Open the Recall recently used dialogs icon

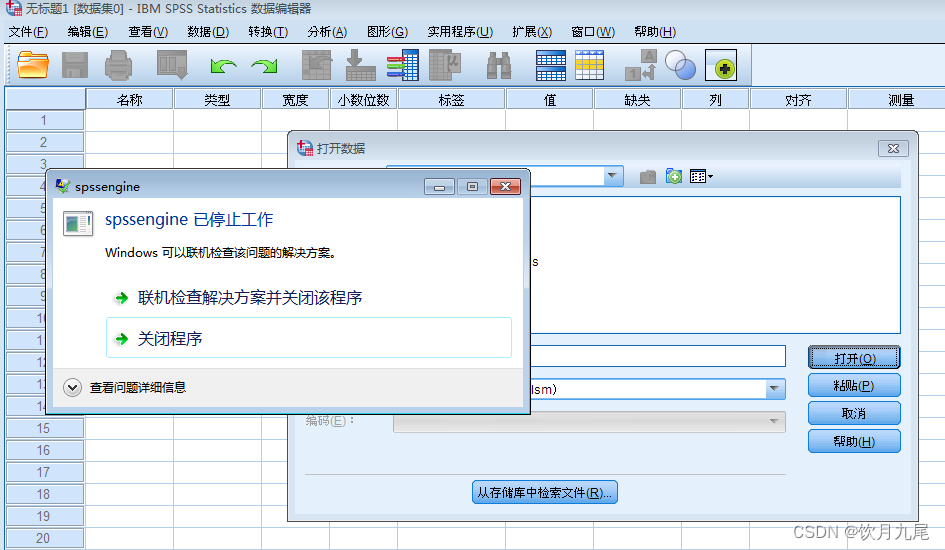tap(172, 64)
